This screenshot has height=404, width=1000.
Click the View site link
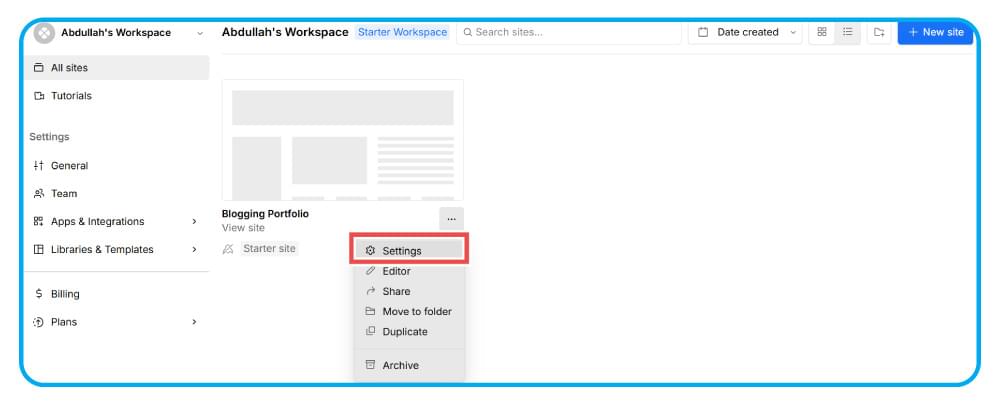click(243, 228)
